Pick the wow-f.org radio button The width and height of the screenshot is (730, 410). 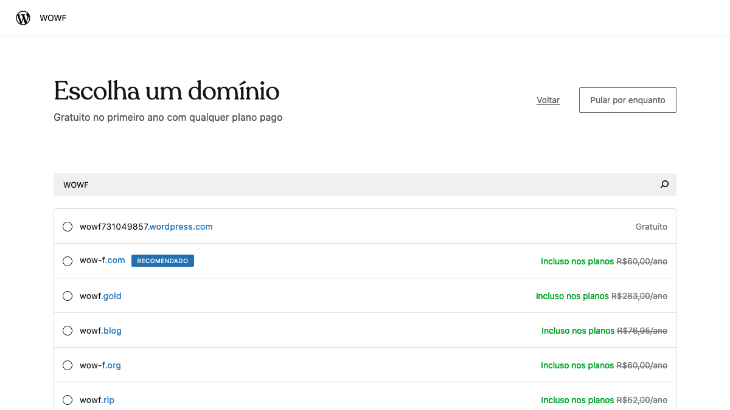[x=68, y=365]
